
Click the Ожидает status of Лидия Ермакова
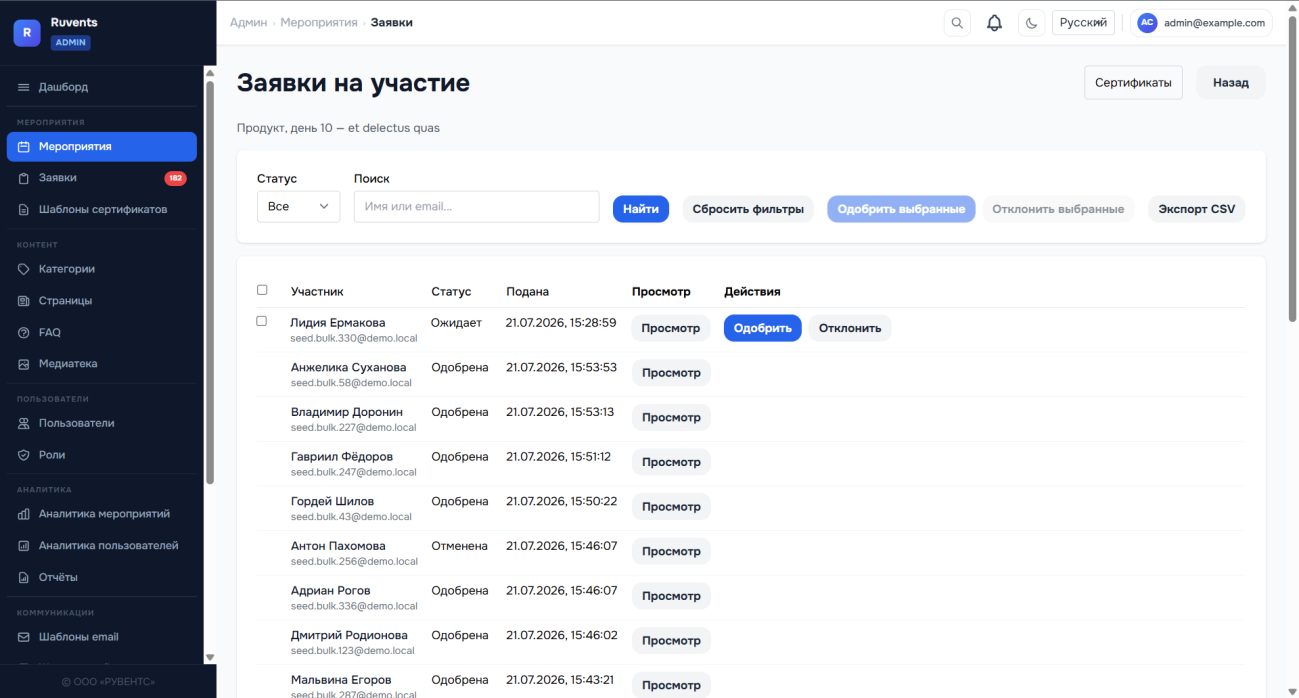[456, 323]
